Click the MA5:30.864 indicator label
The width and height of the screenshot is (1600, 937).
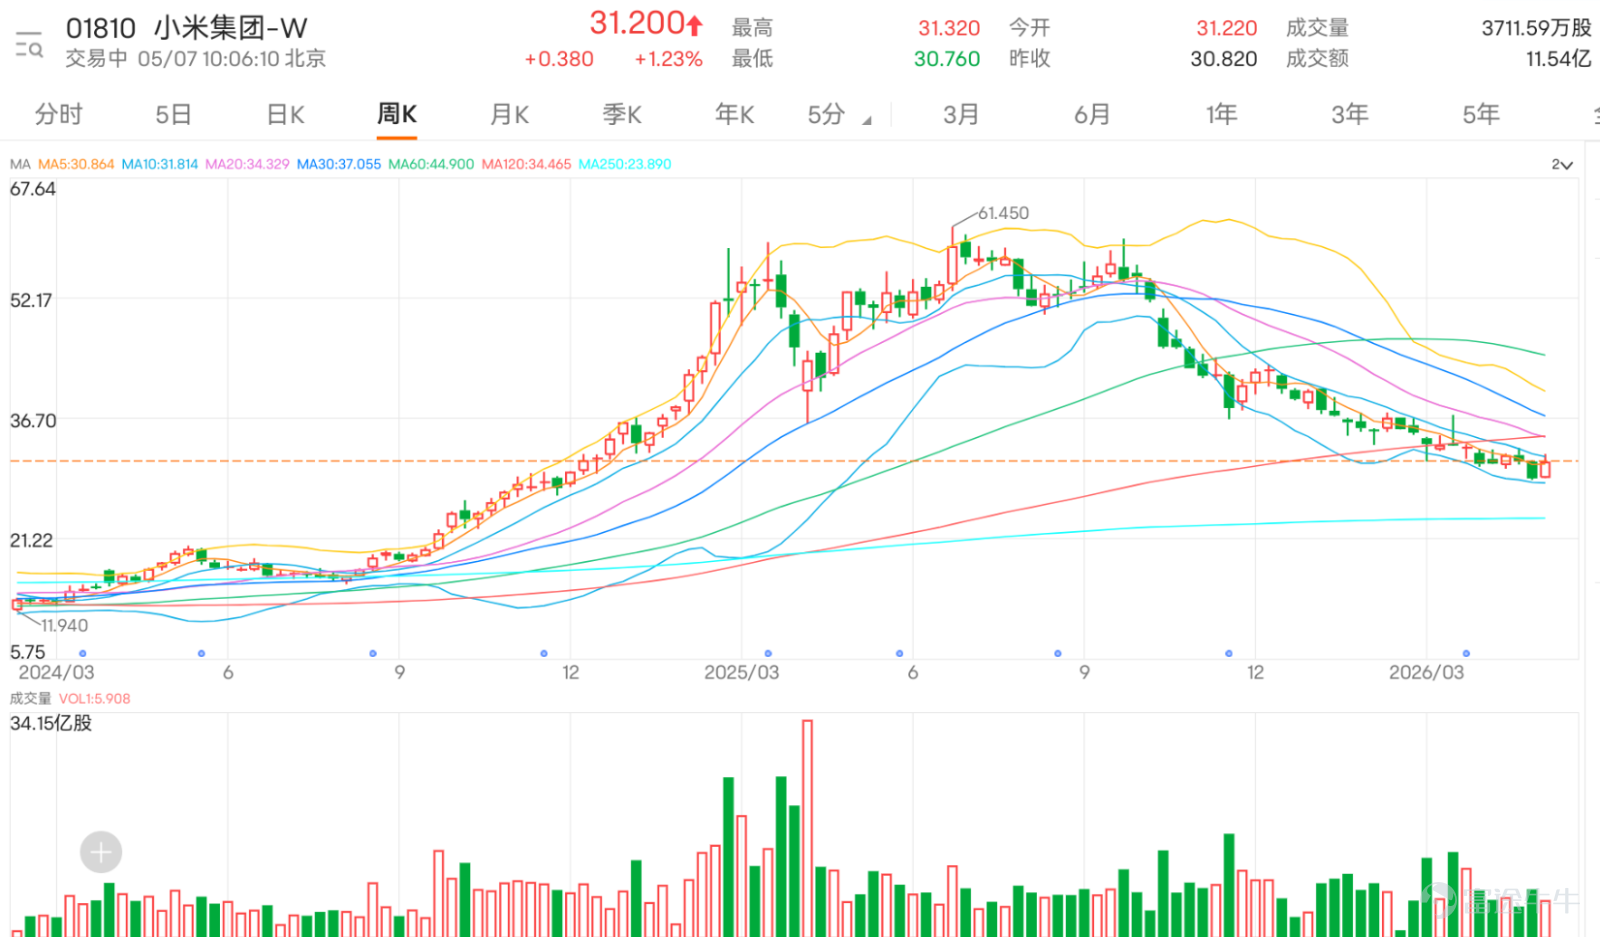pyautogui.click(x=76, y=164)
